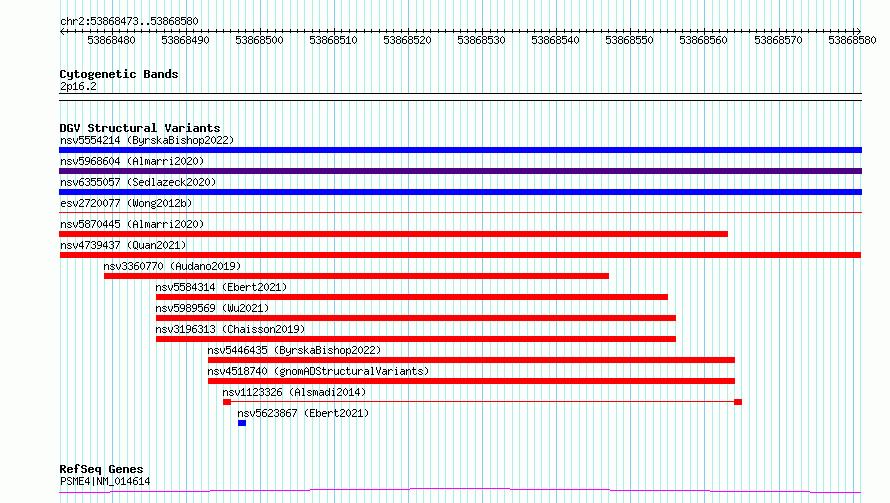The height and width of the screenshot is (503, 890).
Task: Click the nsv4518740 (gnomADStructuralVariants) label
Action: (x=318, y=371)
